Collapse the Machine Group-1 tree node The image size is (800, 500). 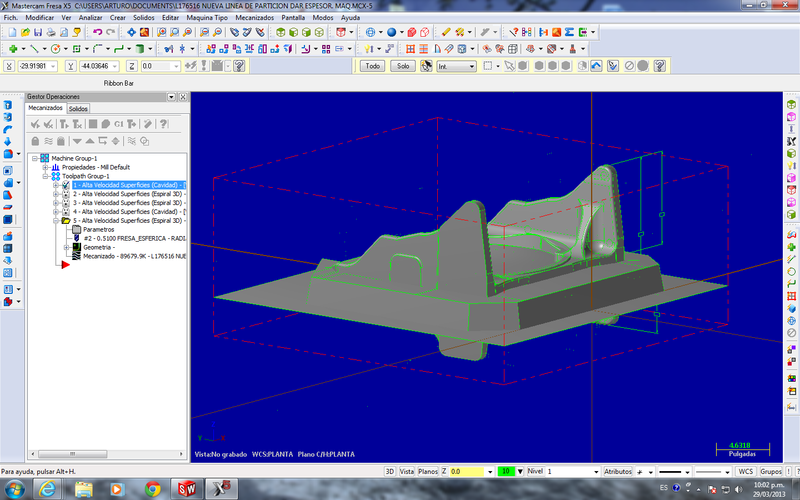coord(34,159)
